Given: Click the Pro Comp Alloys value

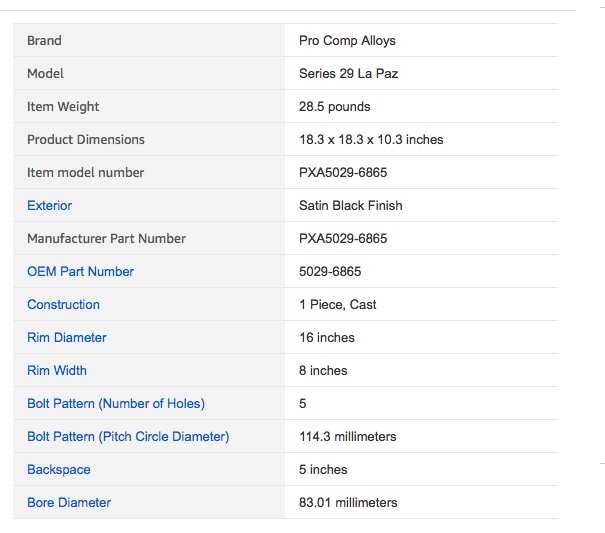Looking at the screenshot, I should click(347, 40).
